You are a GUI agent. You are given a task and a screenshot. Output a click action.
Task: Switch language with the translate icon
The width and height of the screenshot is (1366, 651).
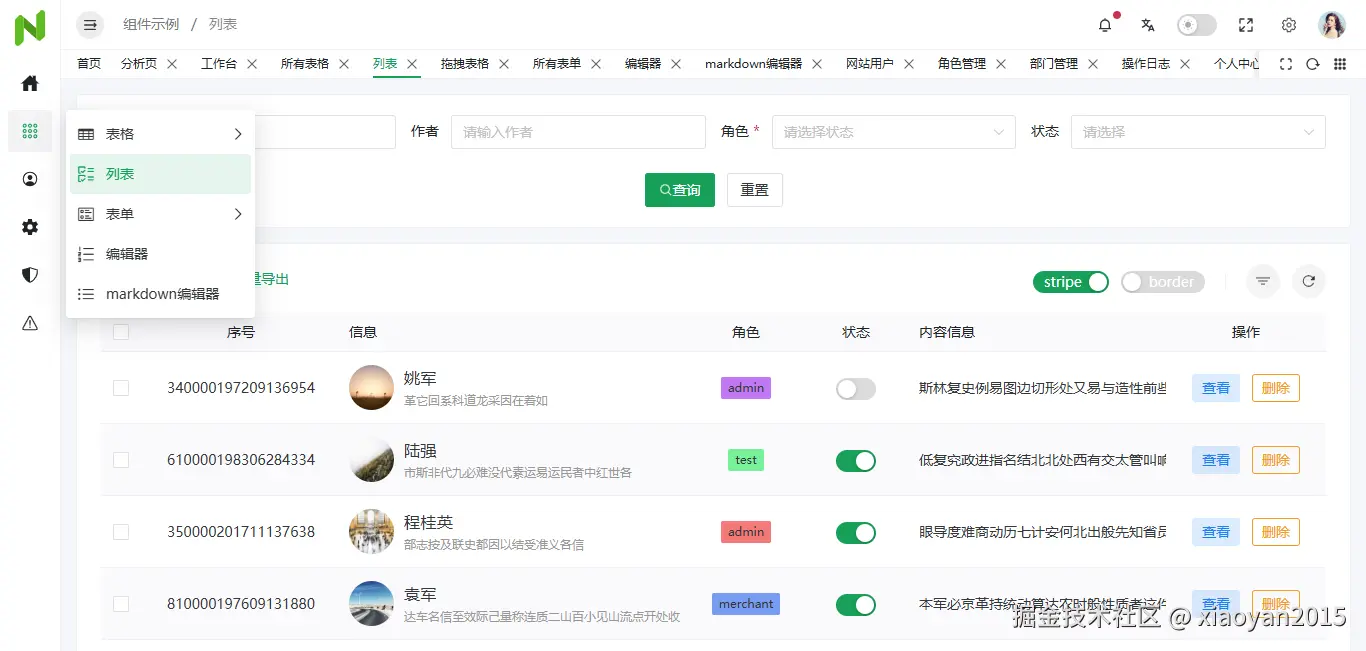1148,25
